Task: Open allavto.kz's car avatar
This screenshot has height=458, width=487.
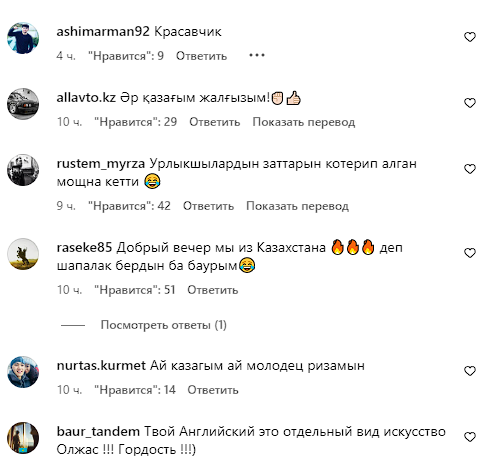Action: 23,104
